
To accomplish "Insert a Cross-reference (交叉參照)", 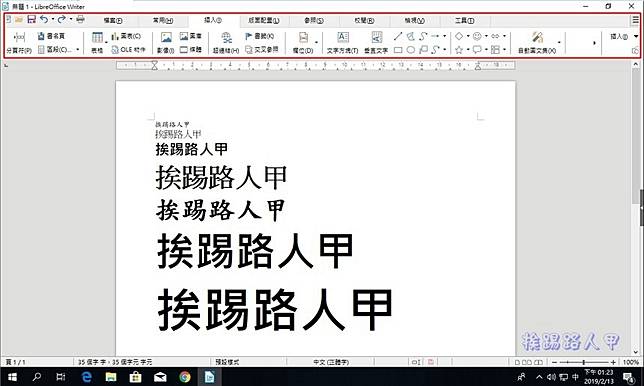I will coord(262,50).
